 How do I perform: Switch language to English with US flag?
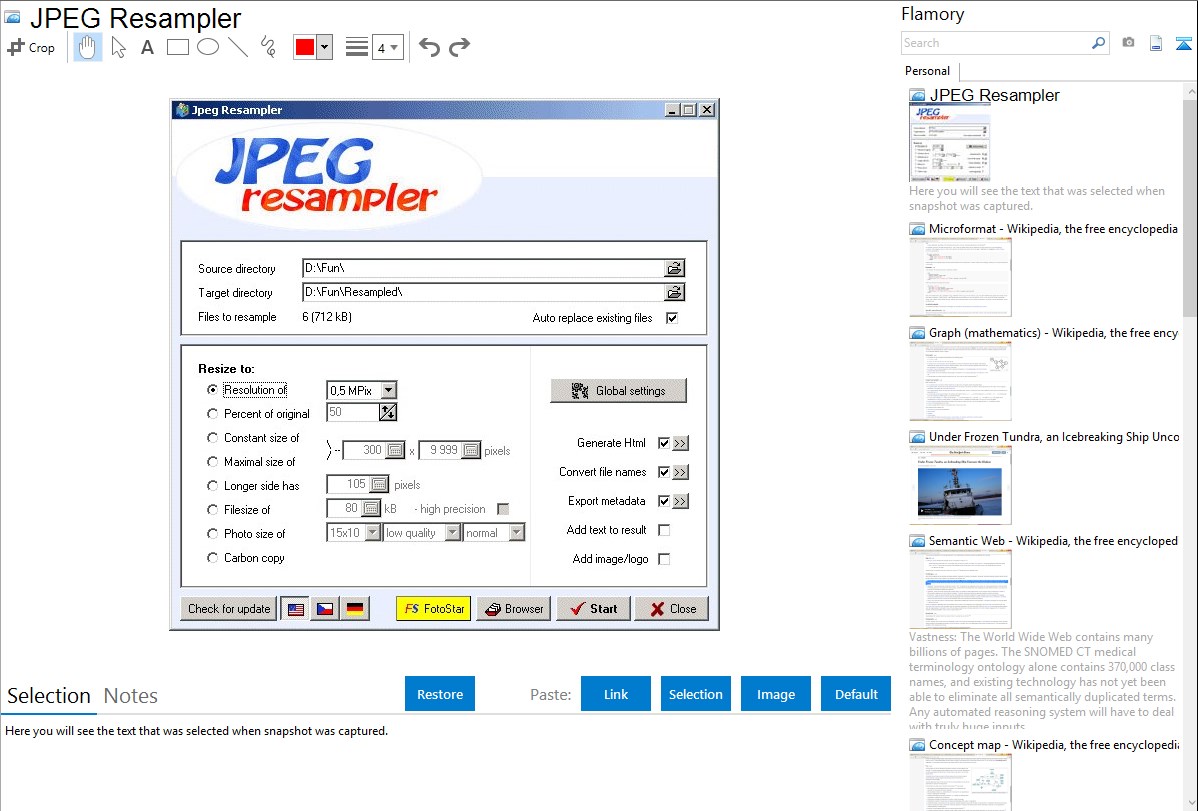pos(296,609)
